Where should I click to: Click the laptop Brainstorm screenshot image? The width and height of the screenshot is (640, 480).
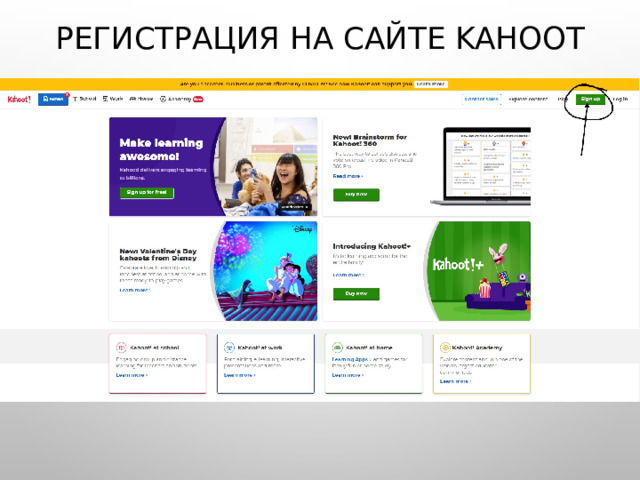pos(480,166)
